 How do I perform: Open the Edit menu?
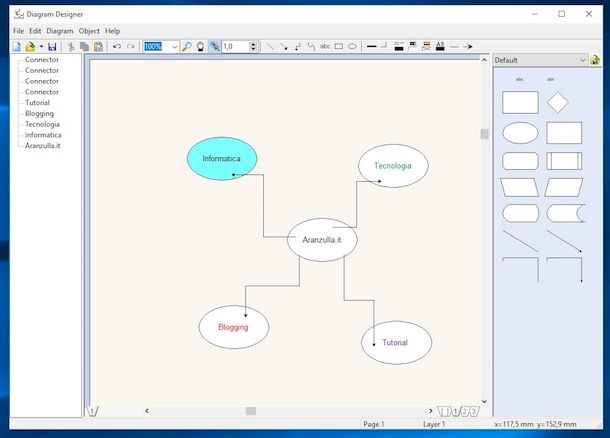pyautogui.click(x=35, y=31)
